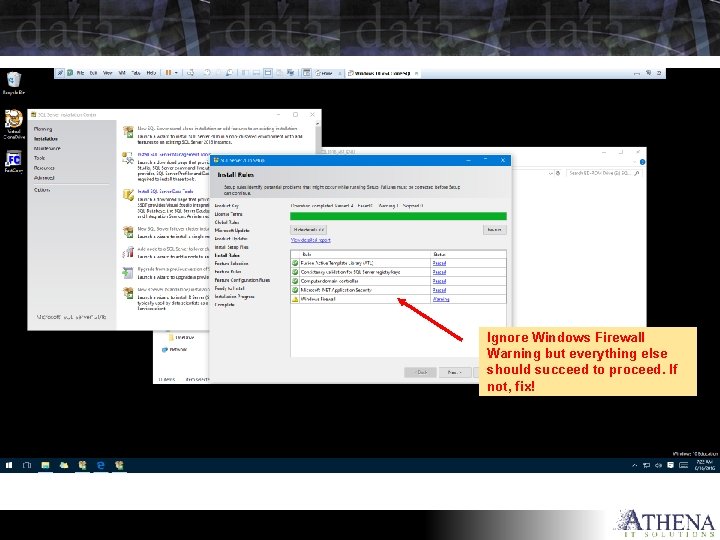Select Maintenance in Installation Center sidebar
The height and width of the screenshot is (540, 720).
[47, 148]
